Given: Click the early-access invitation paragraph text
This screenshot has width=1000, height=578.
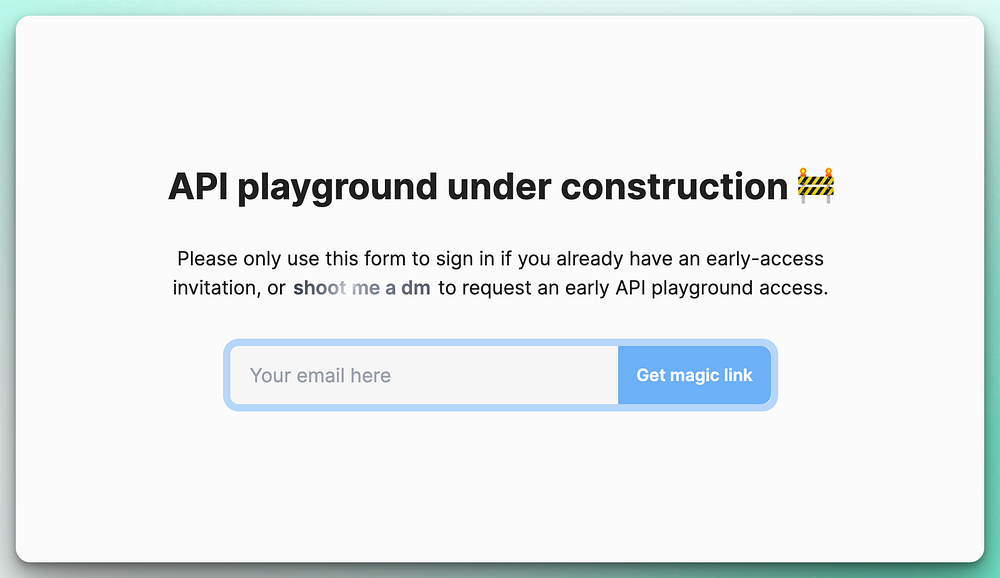Looking at the screenshot, I should tap(500, 259).
